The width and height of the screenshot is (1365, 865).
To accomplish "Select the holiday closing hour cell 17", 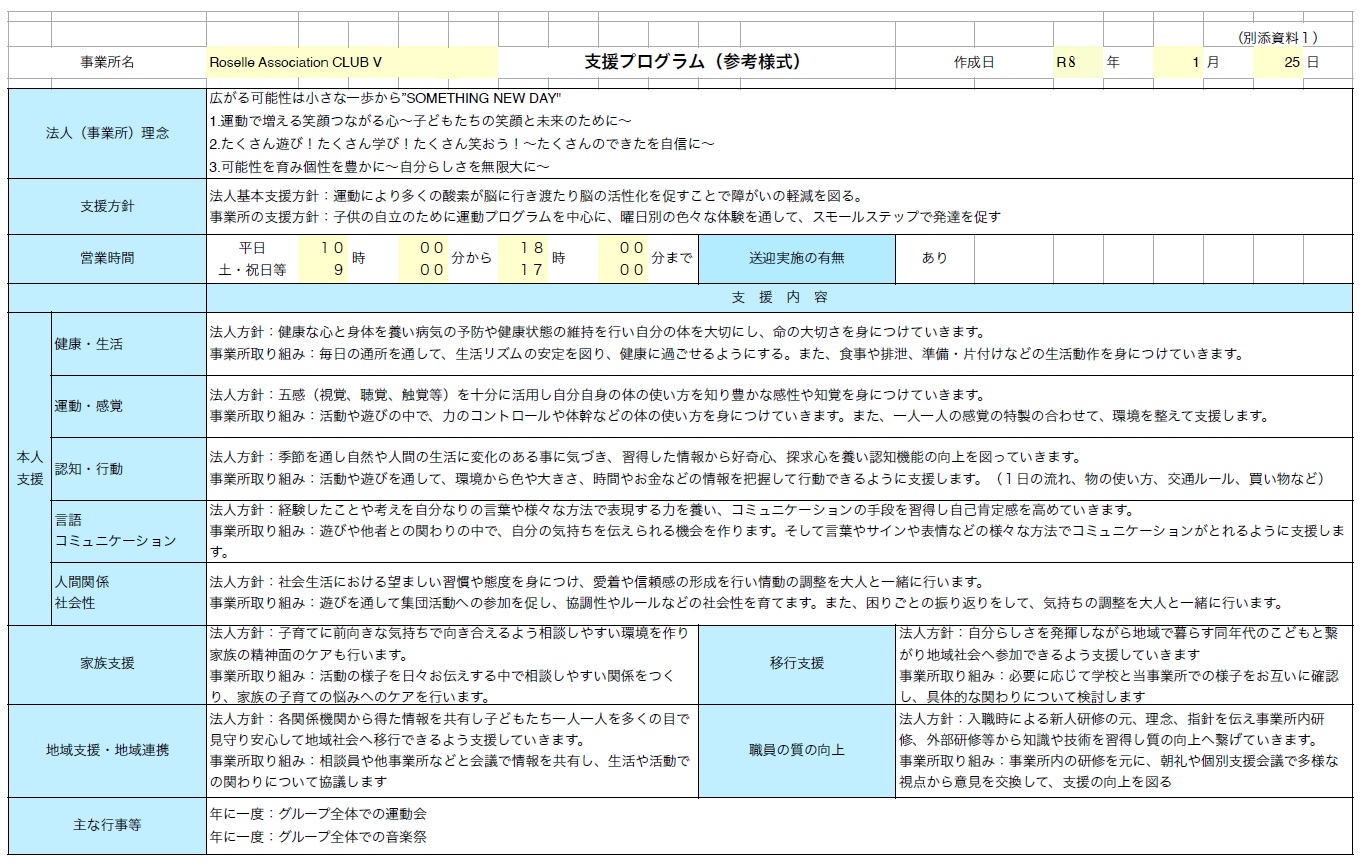I will 527,269.
